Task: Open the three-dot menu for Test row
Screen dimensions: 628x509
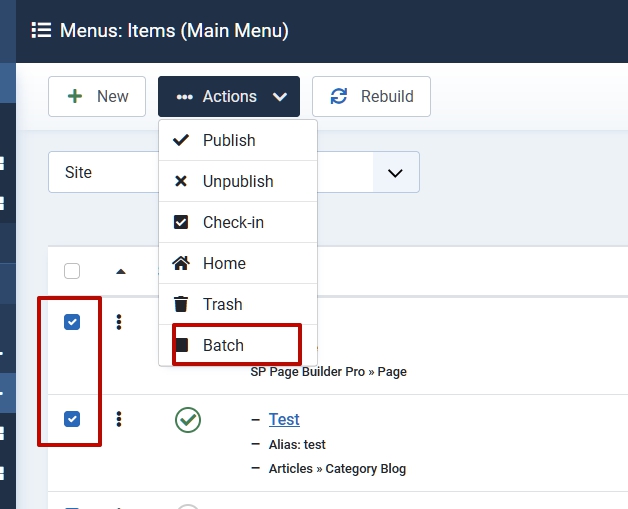Action: click(x=119, y=419)
